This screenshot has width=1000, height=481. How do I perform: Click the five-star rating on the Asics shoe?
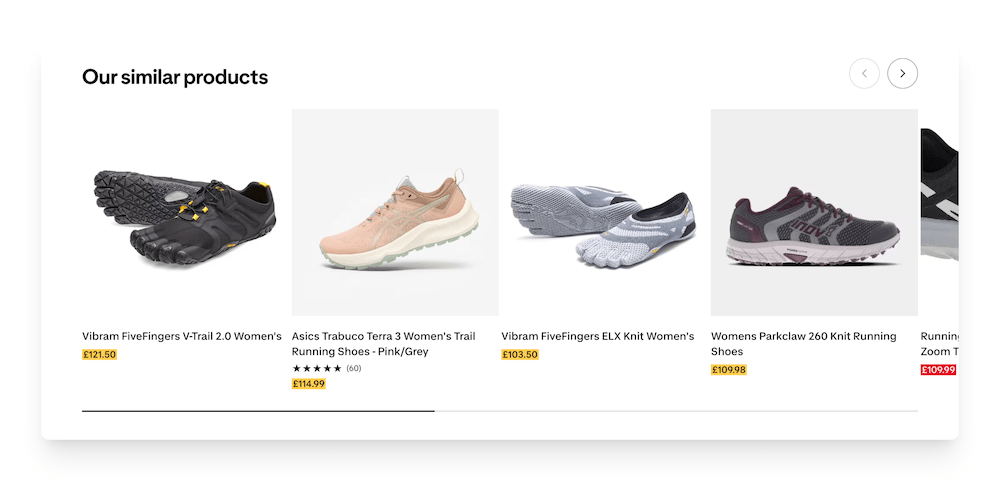[x=317, y=369]
